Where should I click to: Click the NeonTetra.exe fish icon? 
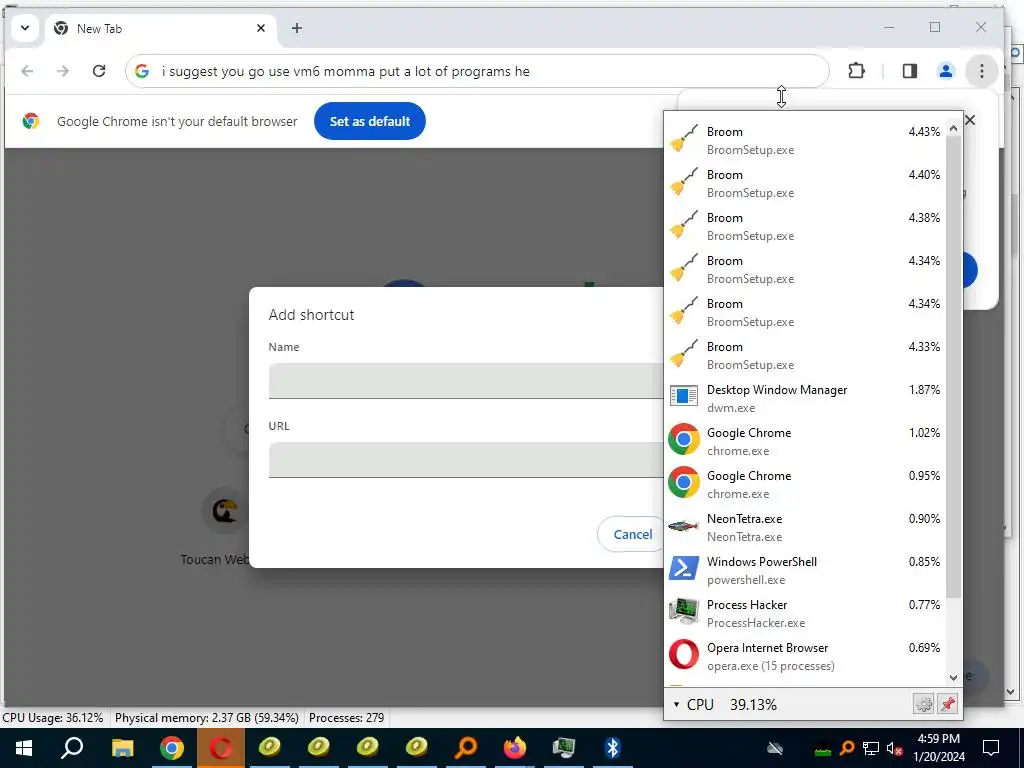pos(684,526)
